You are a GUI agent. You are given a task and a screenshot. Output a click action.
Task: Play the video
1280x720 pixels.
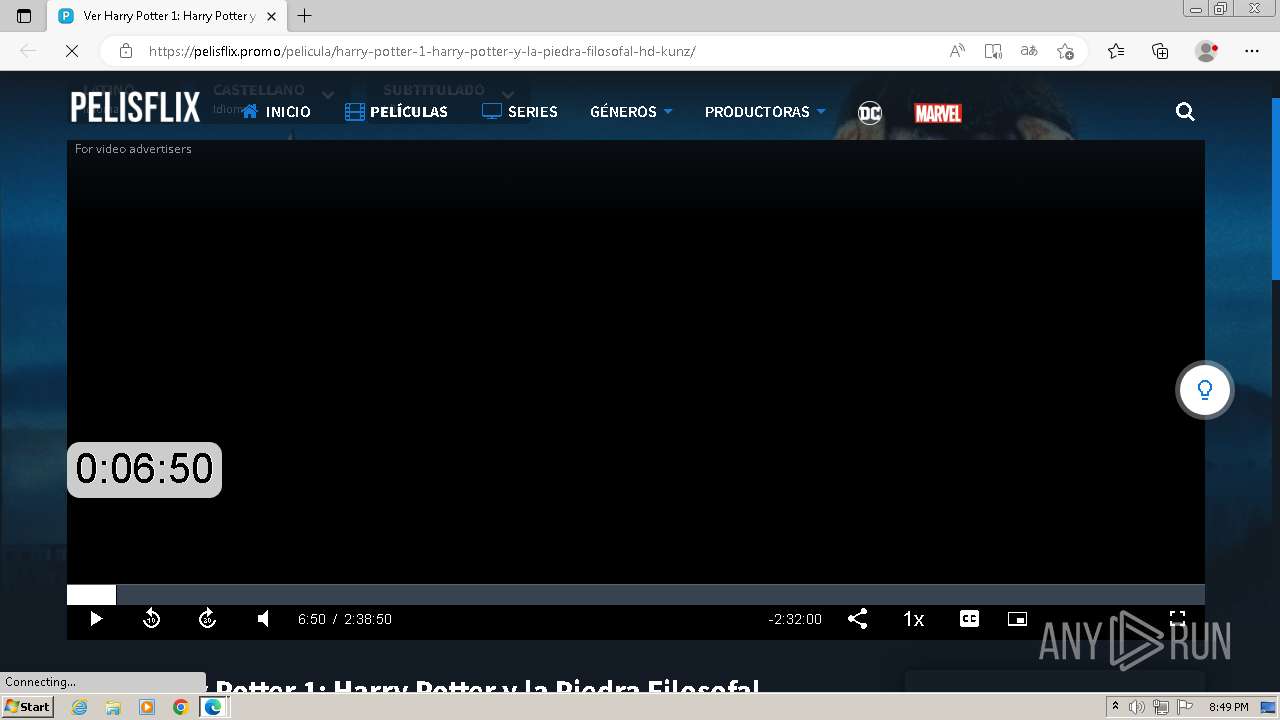click(x=96, y=619)
